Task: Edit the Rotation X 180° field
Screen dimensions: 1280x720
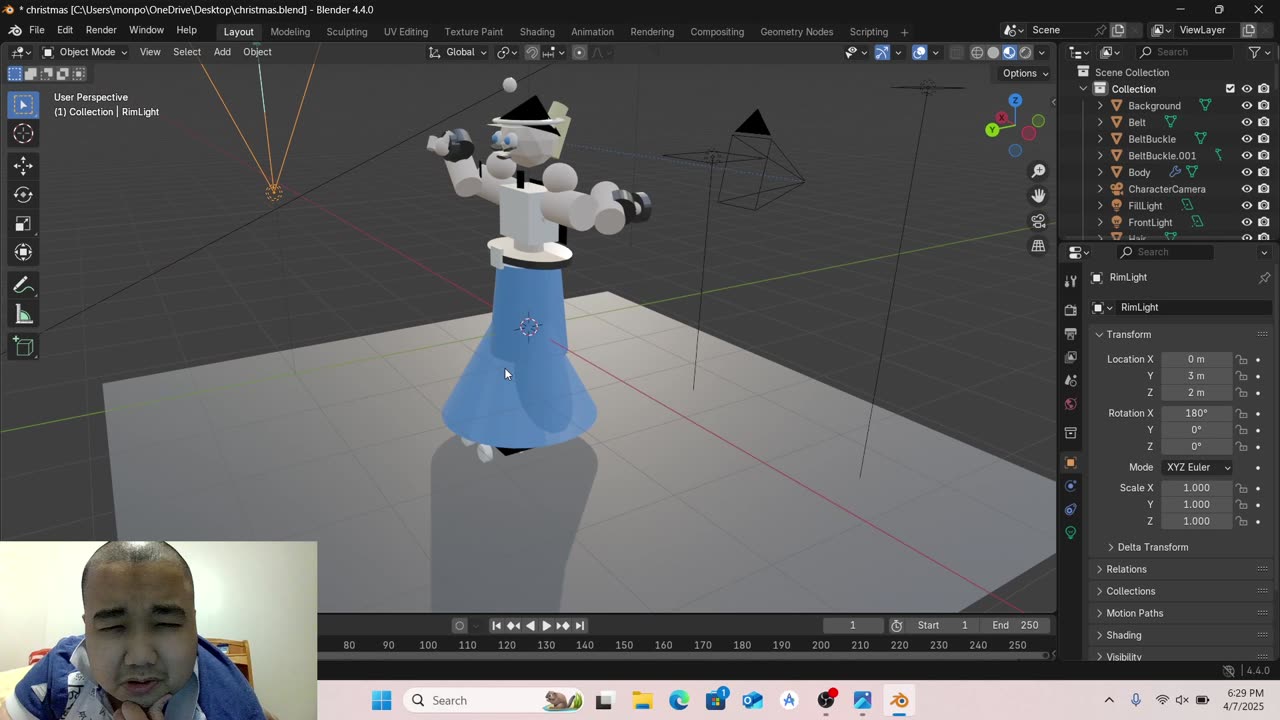Action: [x=1196, y=413]
